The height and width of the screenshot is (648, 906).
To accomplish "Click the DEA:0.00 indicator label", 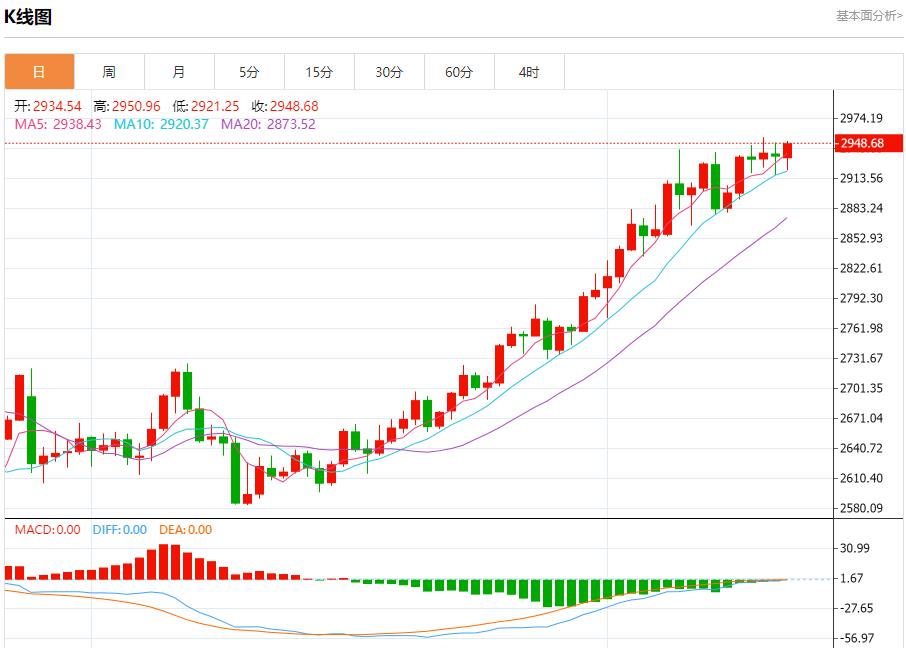I will click(x=186, y=530).
